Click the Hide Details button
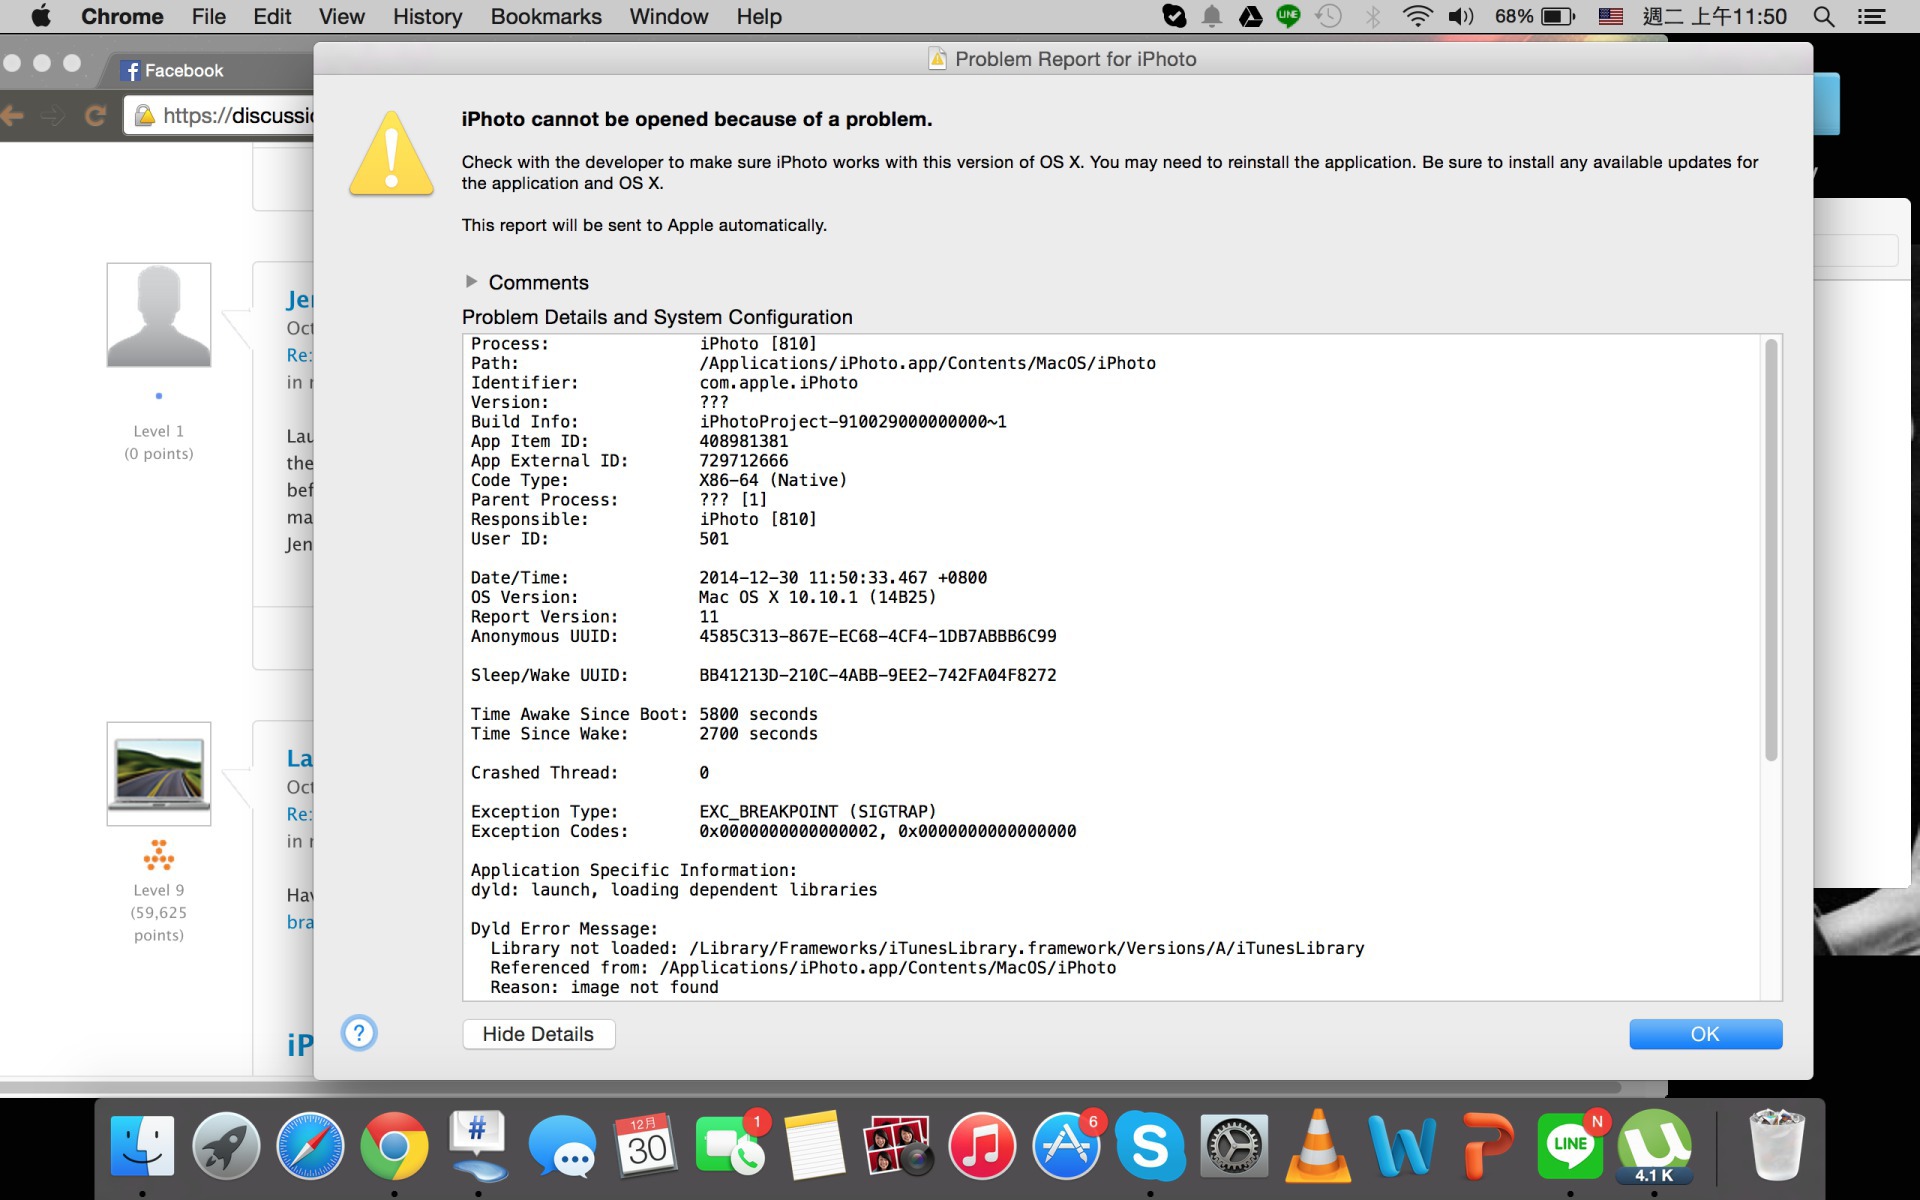The image size is (1920, 1200). tap(538, 1034)
